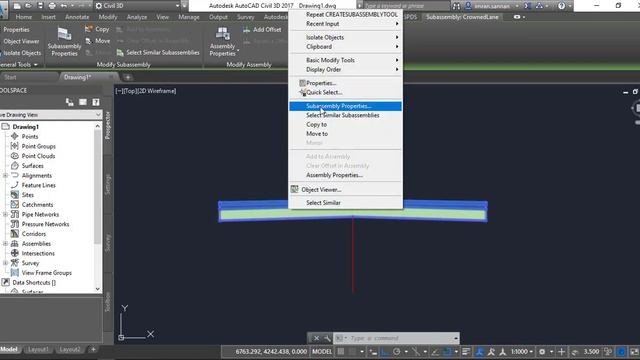Switch to the Drawing1 document tab
Image resolution: width=640 pixels, height=360 pixels.
coord(78,77)
